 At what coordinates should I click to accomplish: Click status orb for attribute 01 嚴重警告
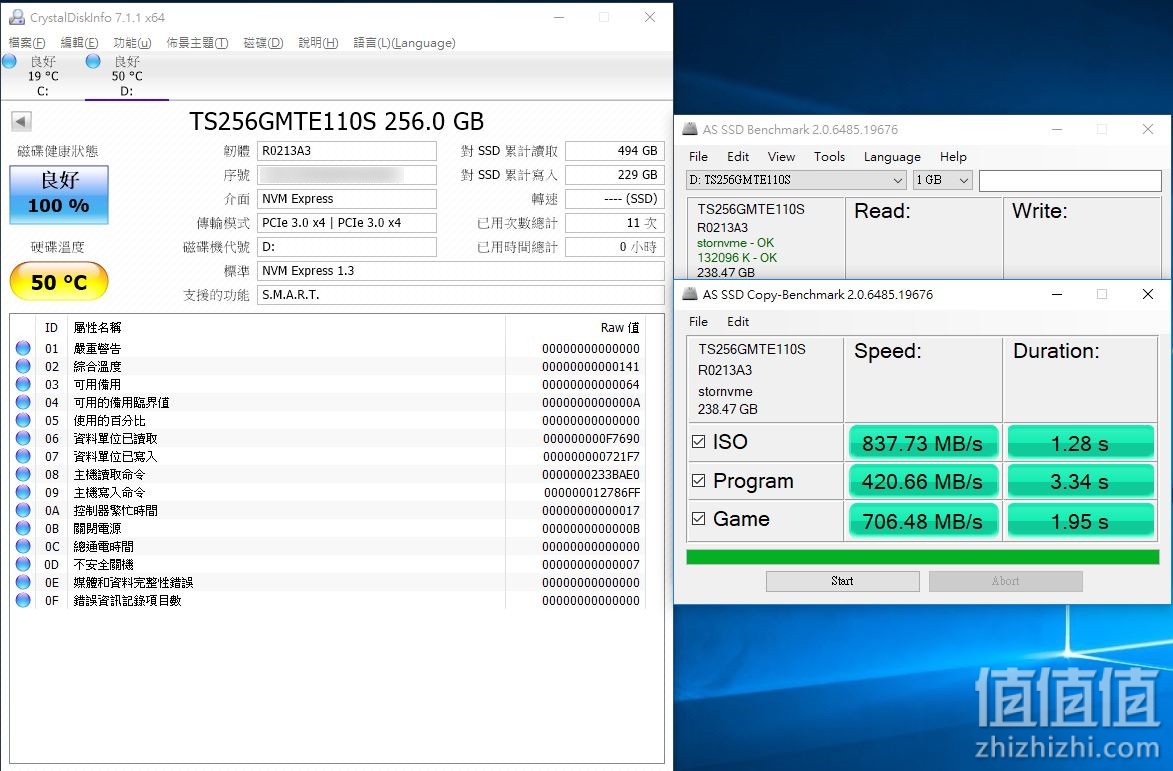point(23,348)
